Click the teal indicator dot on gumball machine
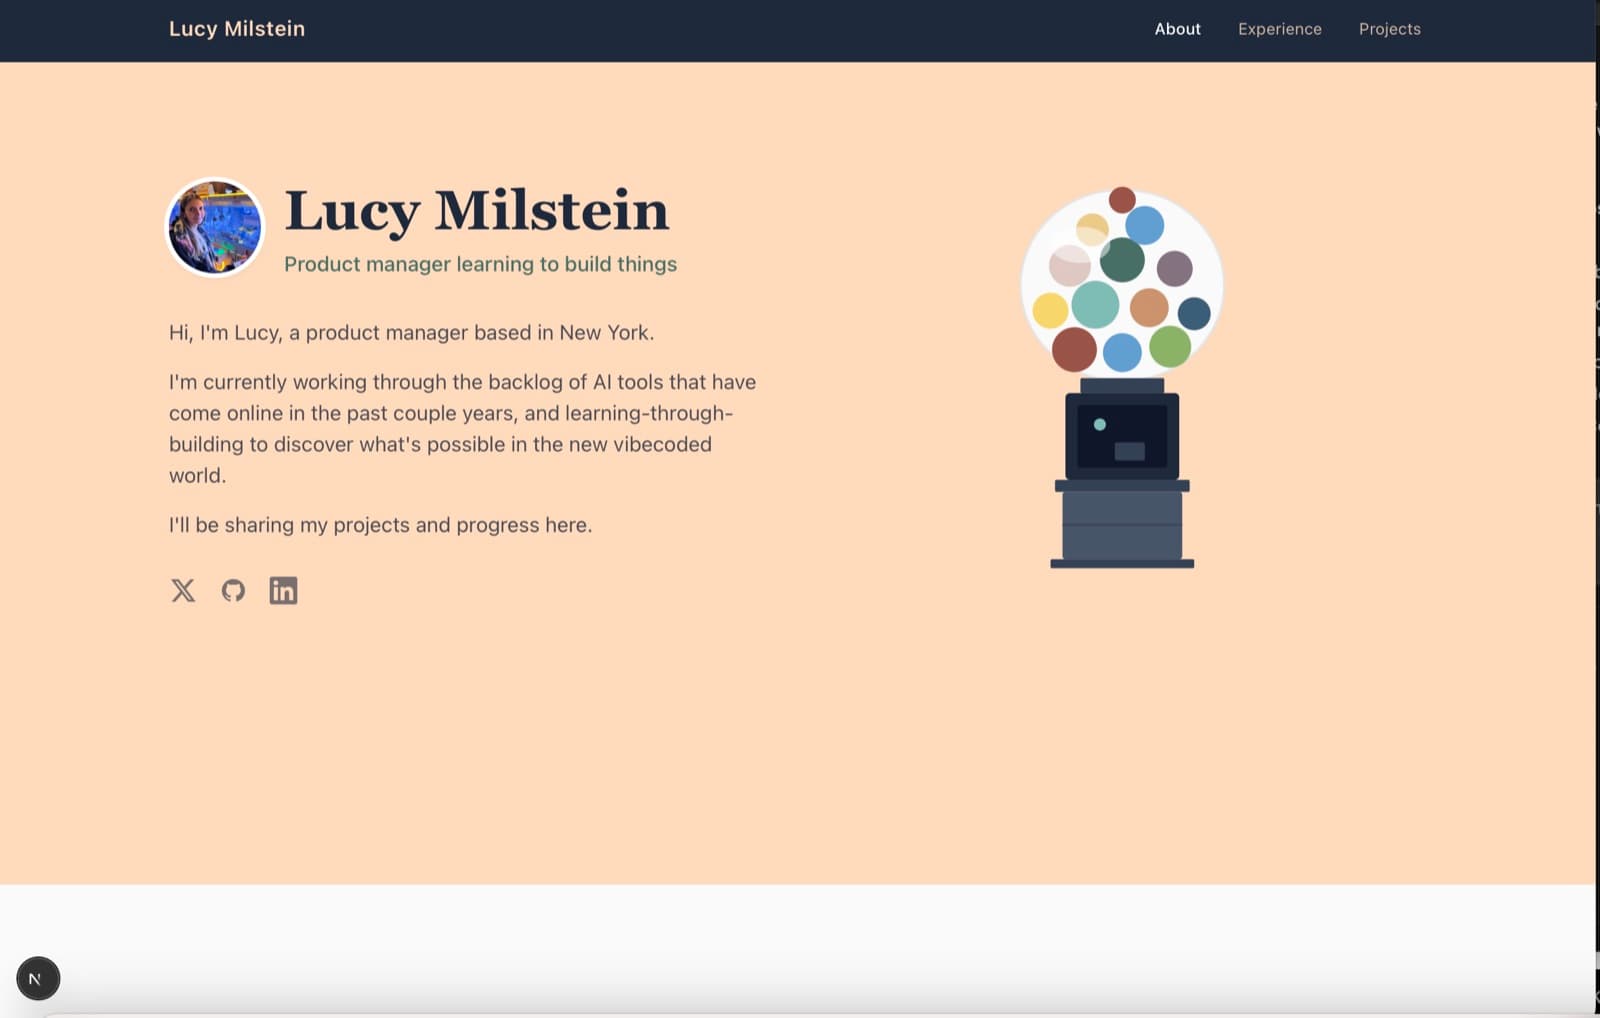This screenshot has height=1018, width=1600. pyautogui.click(x=1100, y=425)
